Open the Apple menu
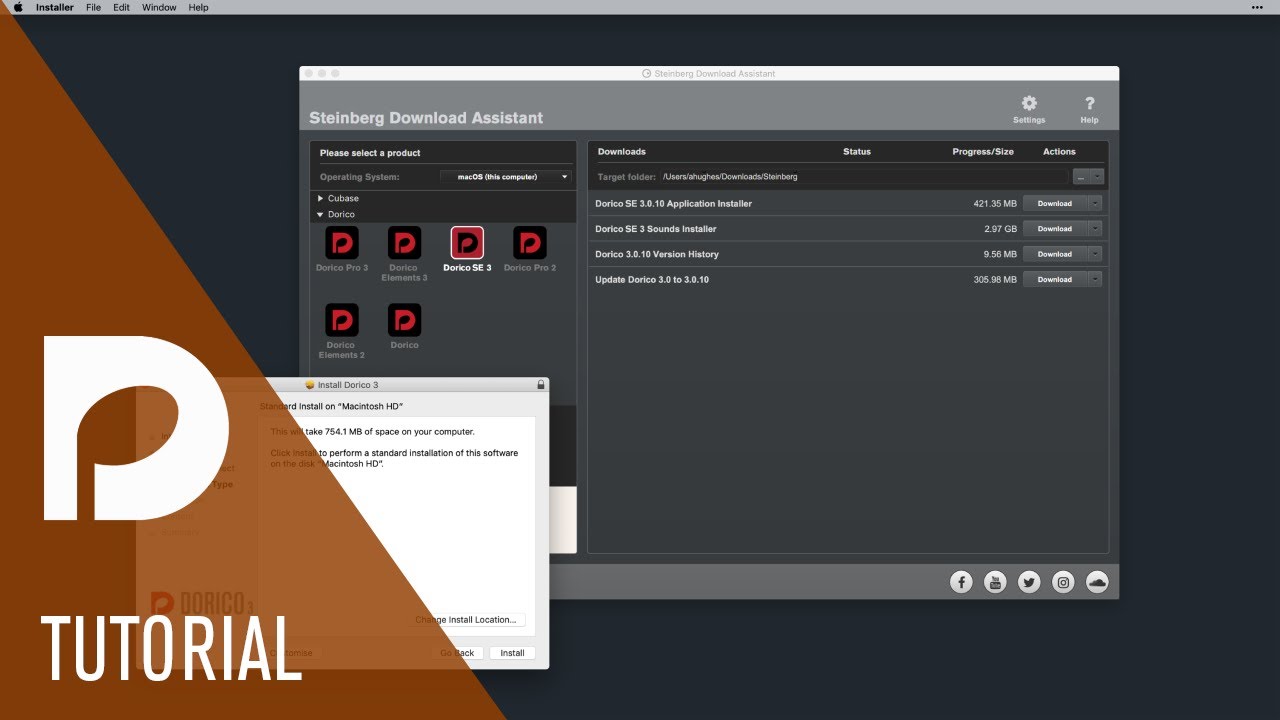Screen dimensions: 1280x720 [17, 7]
